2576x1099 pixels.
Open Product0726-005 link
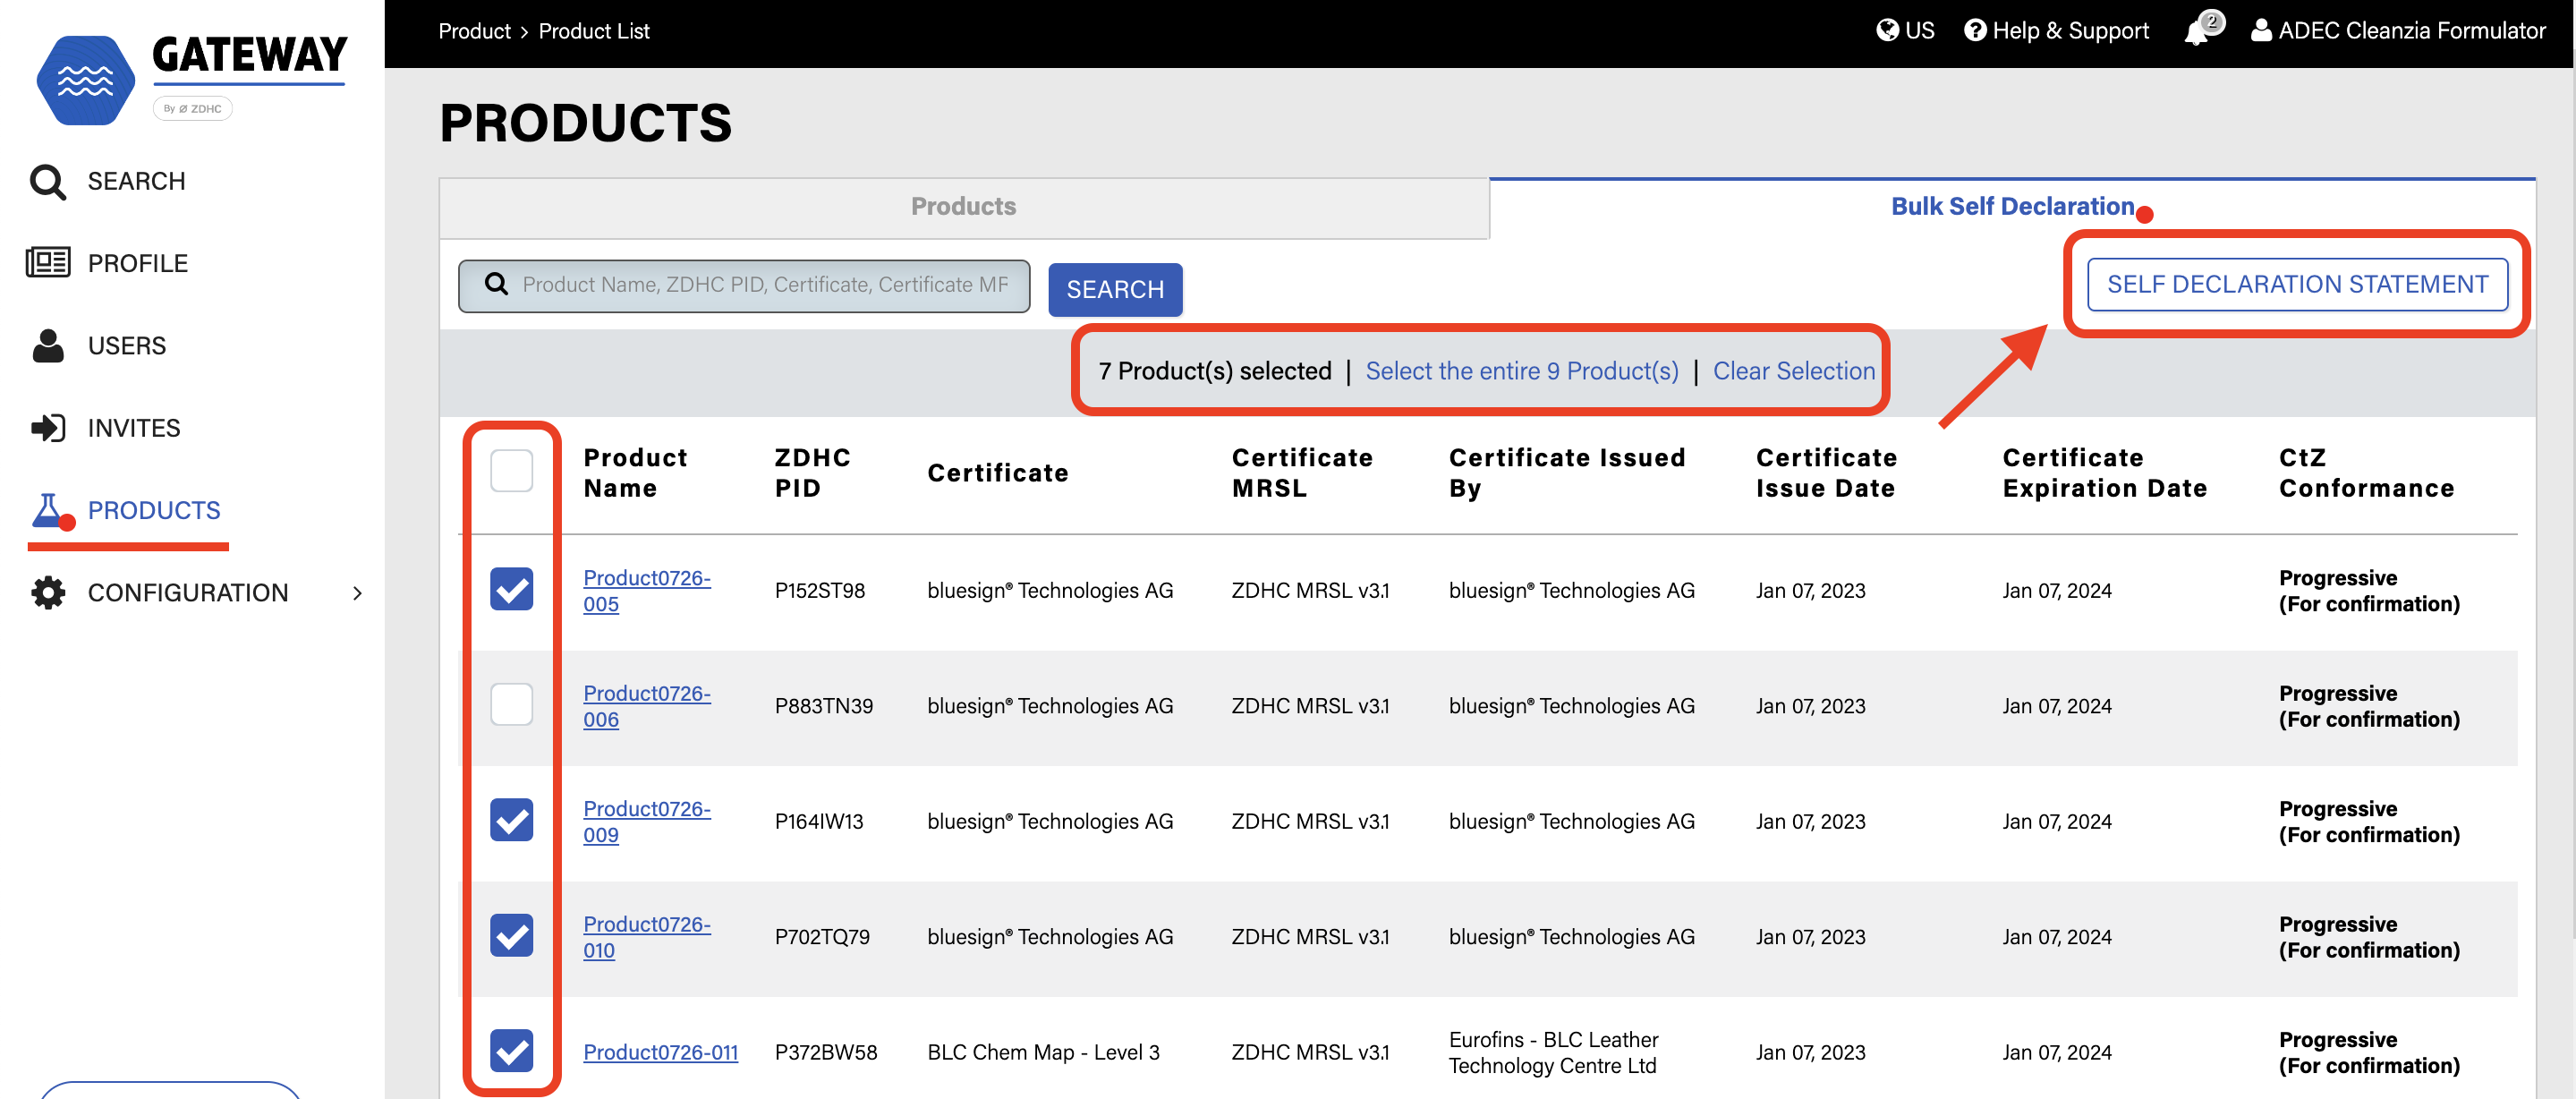(x=646, y=590)
